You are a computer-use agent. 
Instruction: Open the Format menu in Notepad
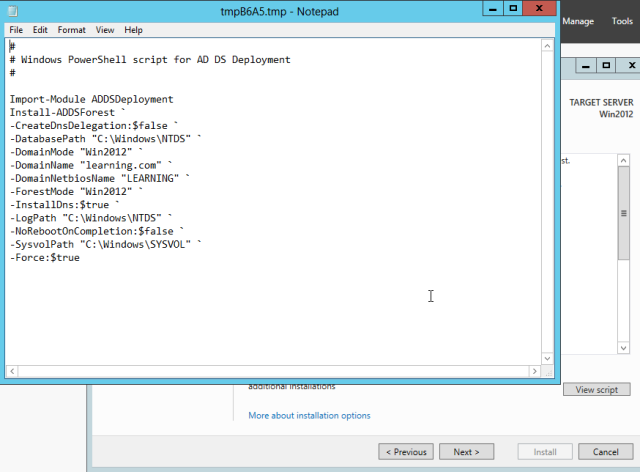pos(71,30)
